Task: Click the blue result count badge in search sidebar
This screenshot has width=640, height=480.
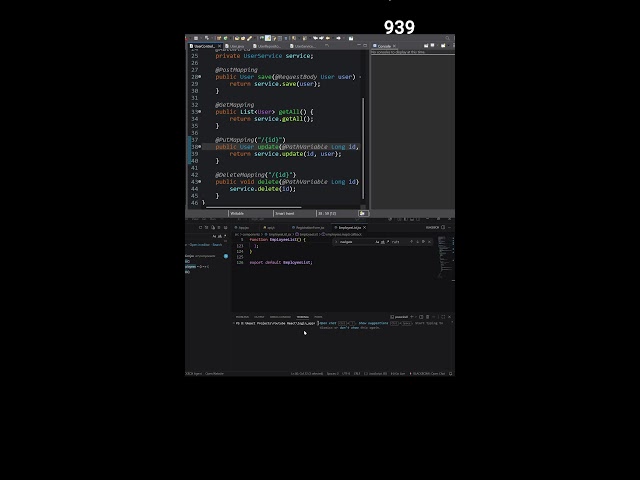Action: tap(226, 256)
